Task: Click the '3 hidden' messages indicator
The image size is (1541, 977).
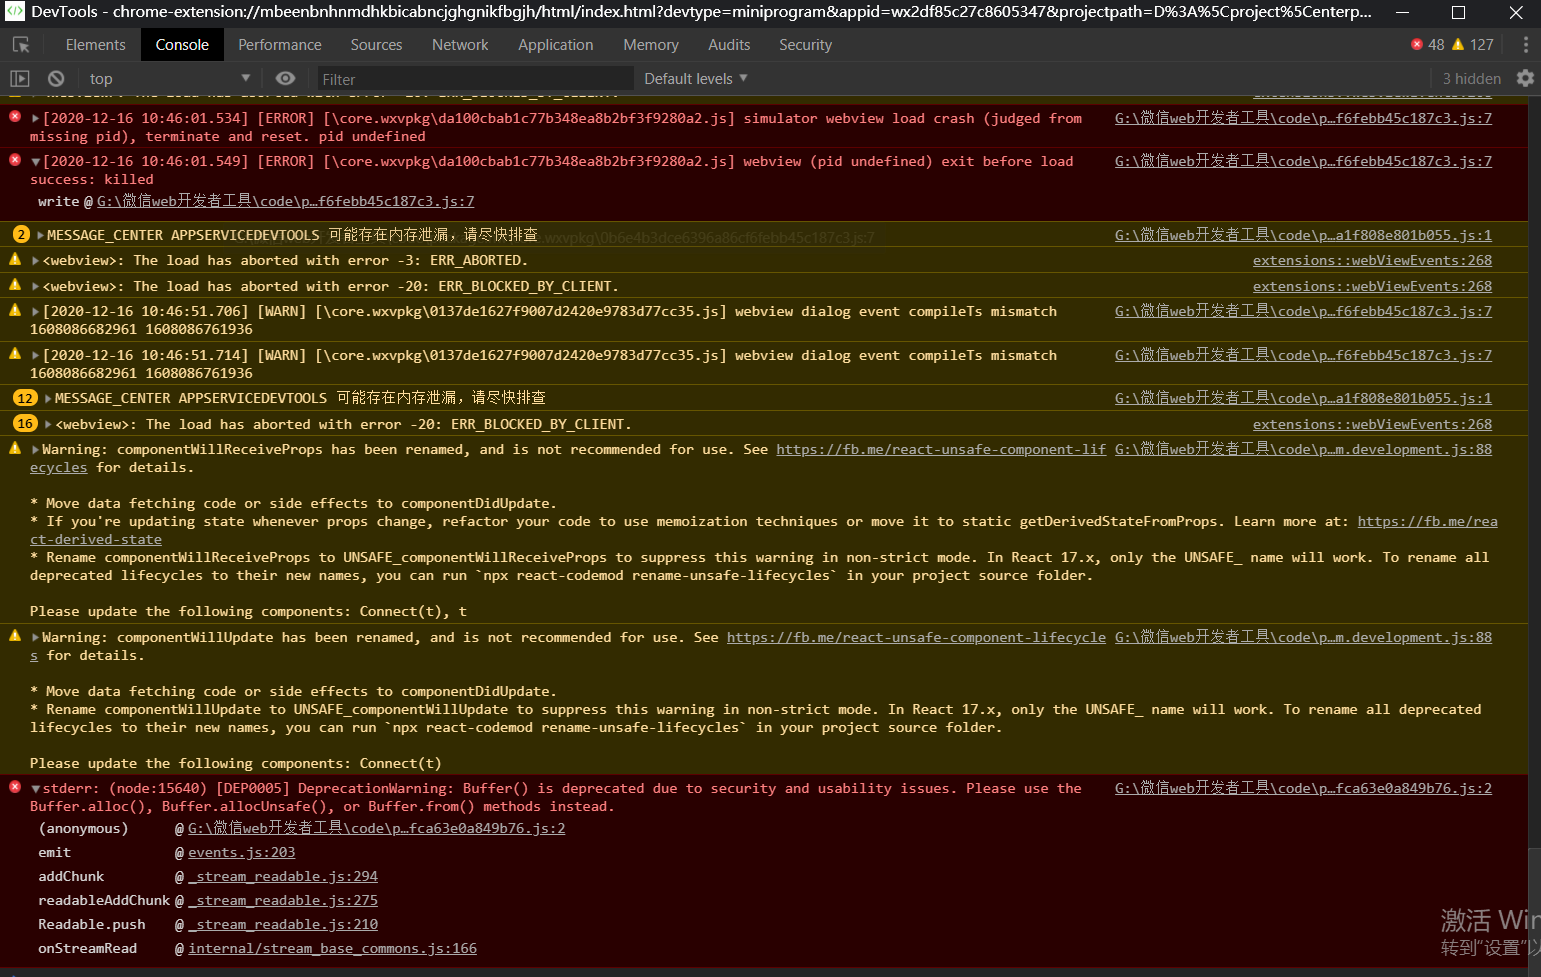Action: [1471, 78]
